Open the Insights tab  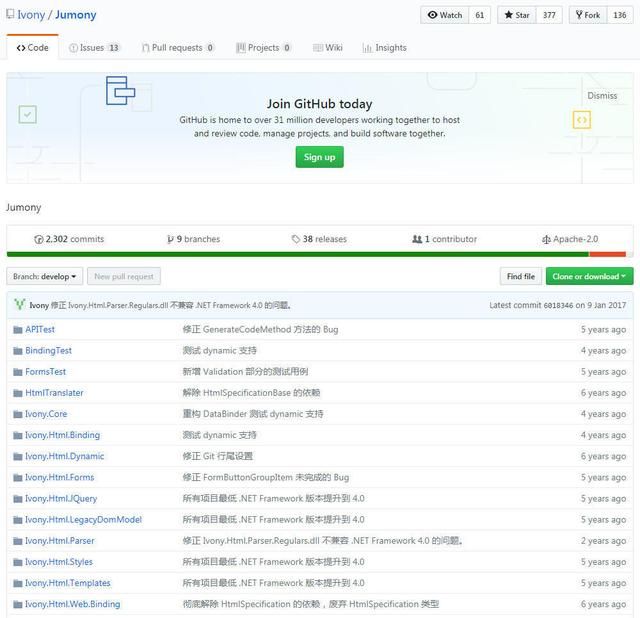[384, 48]
